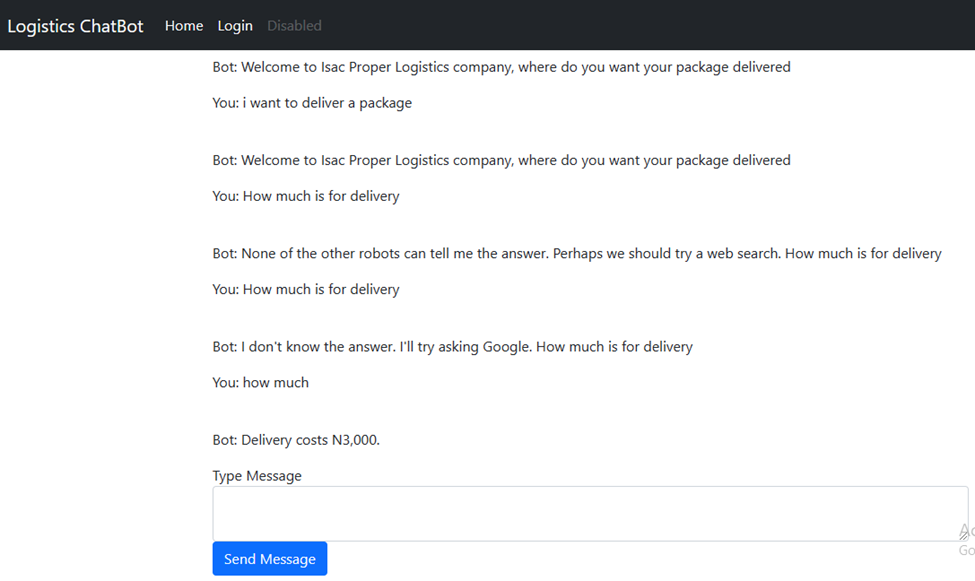This screenshot has width=975, height=581.
Task: Select the message 'i want to deliver a package'
Action: pos(312,102)
